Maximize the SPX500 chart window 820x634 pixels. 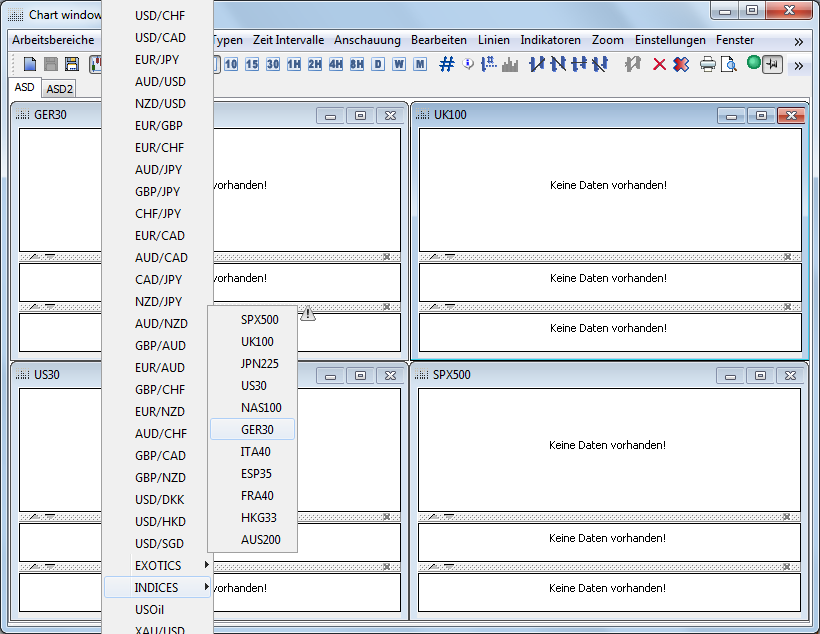[x=760, y=376]
